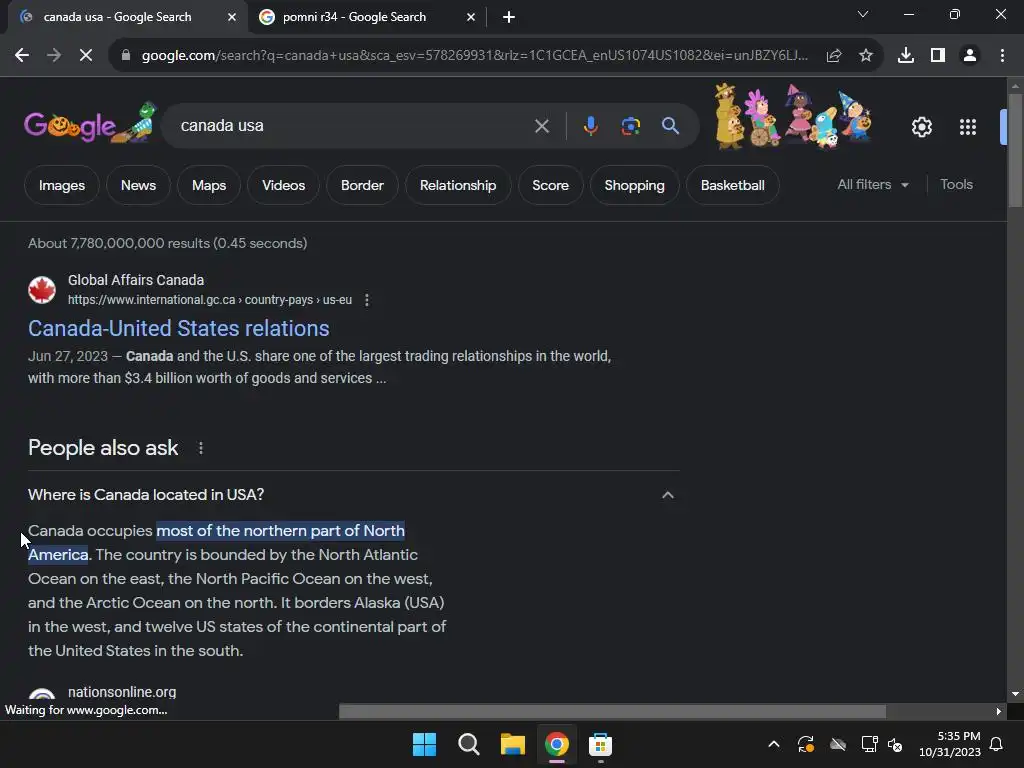Open the Chrome profile icon
This screenshot has width=1024, height=768.
coord(970,56)
